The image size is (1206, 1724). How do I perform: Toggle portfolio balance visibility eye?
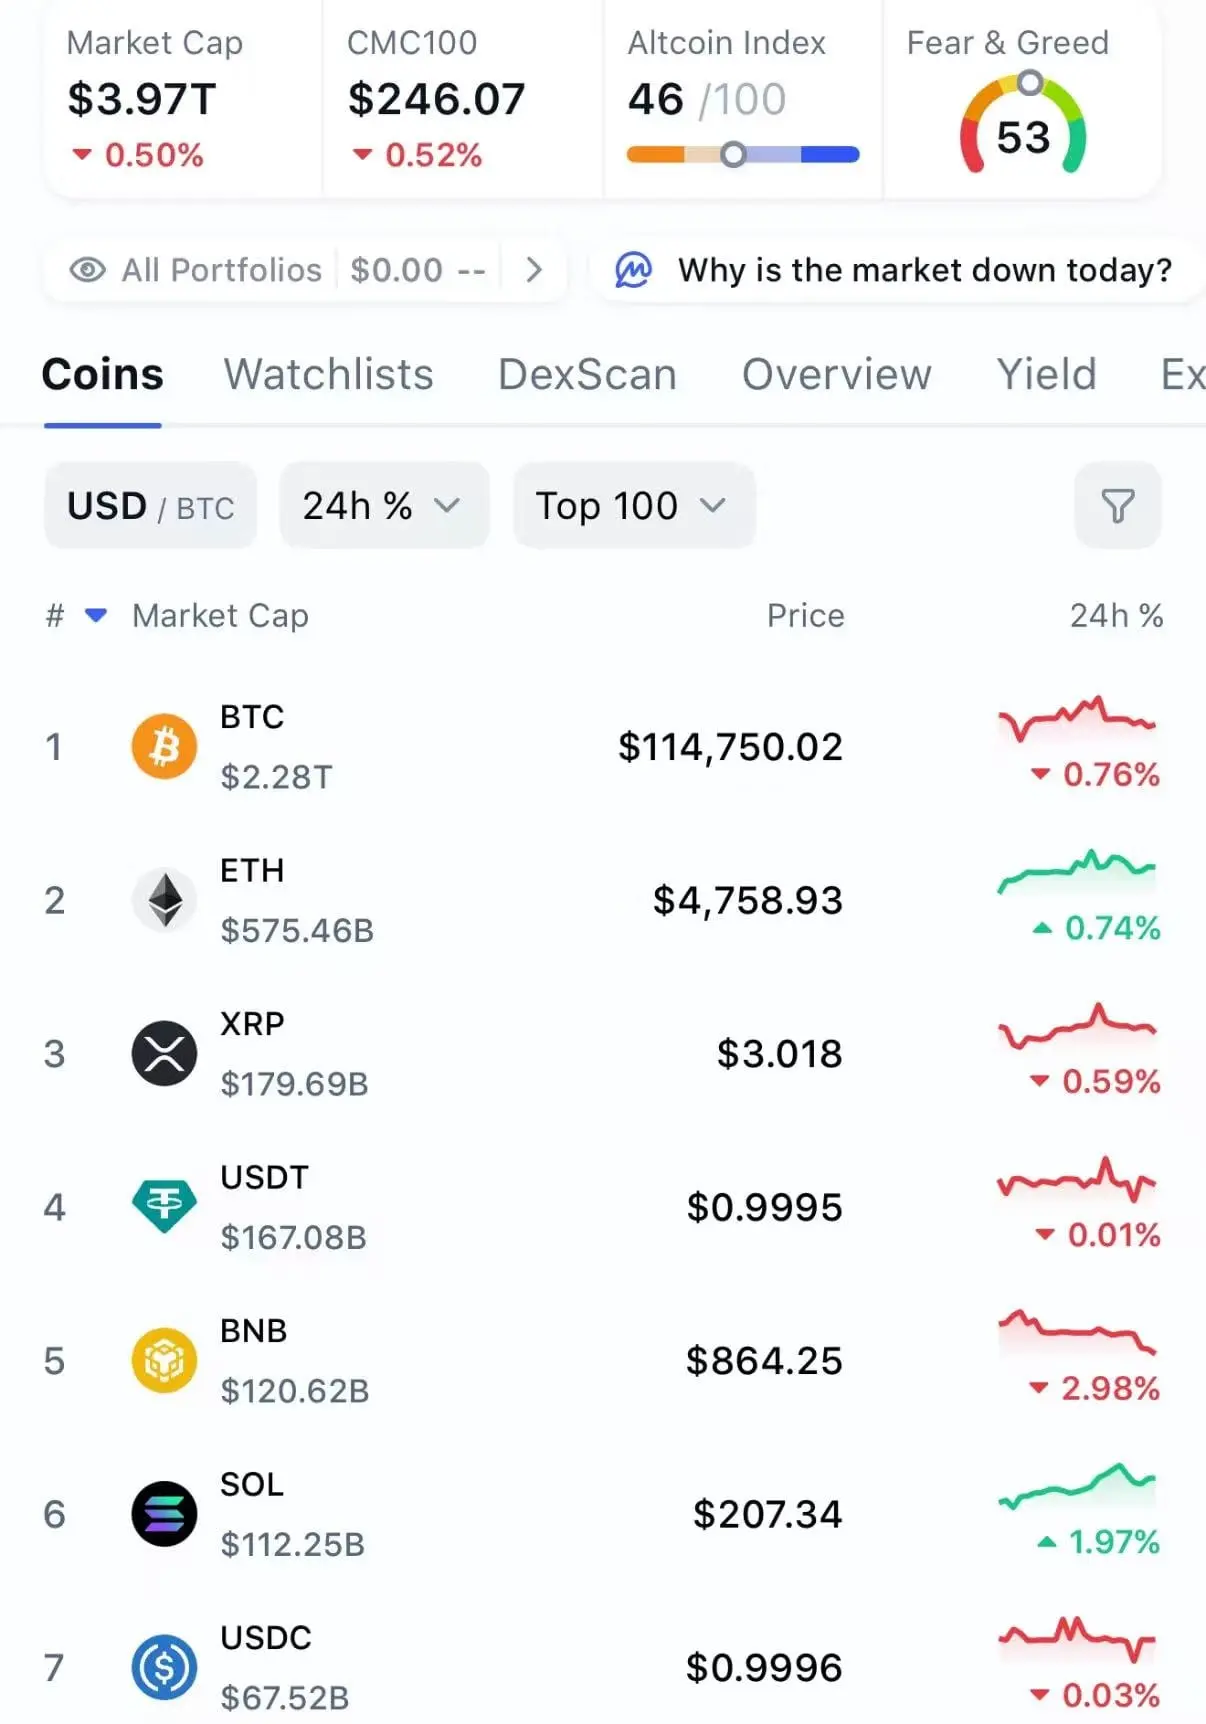point(87,270)
